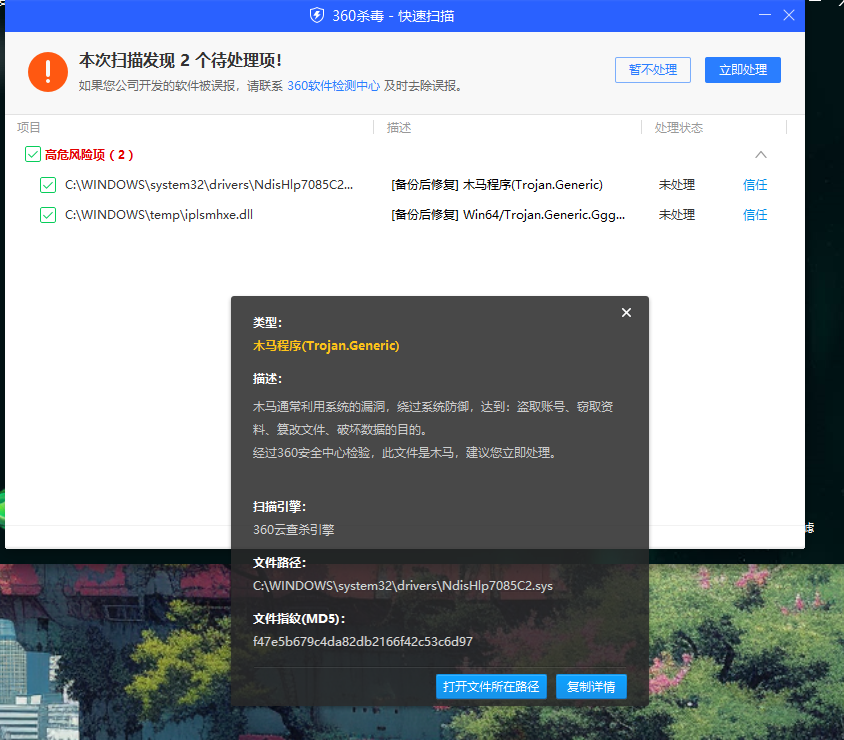Click the file path NdisHlp7085C2.sys in popup

[403, 586]
